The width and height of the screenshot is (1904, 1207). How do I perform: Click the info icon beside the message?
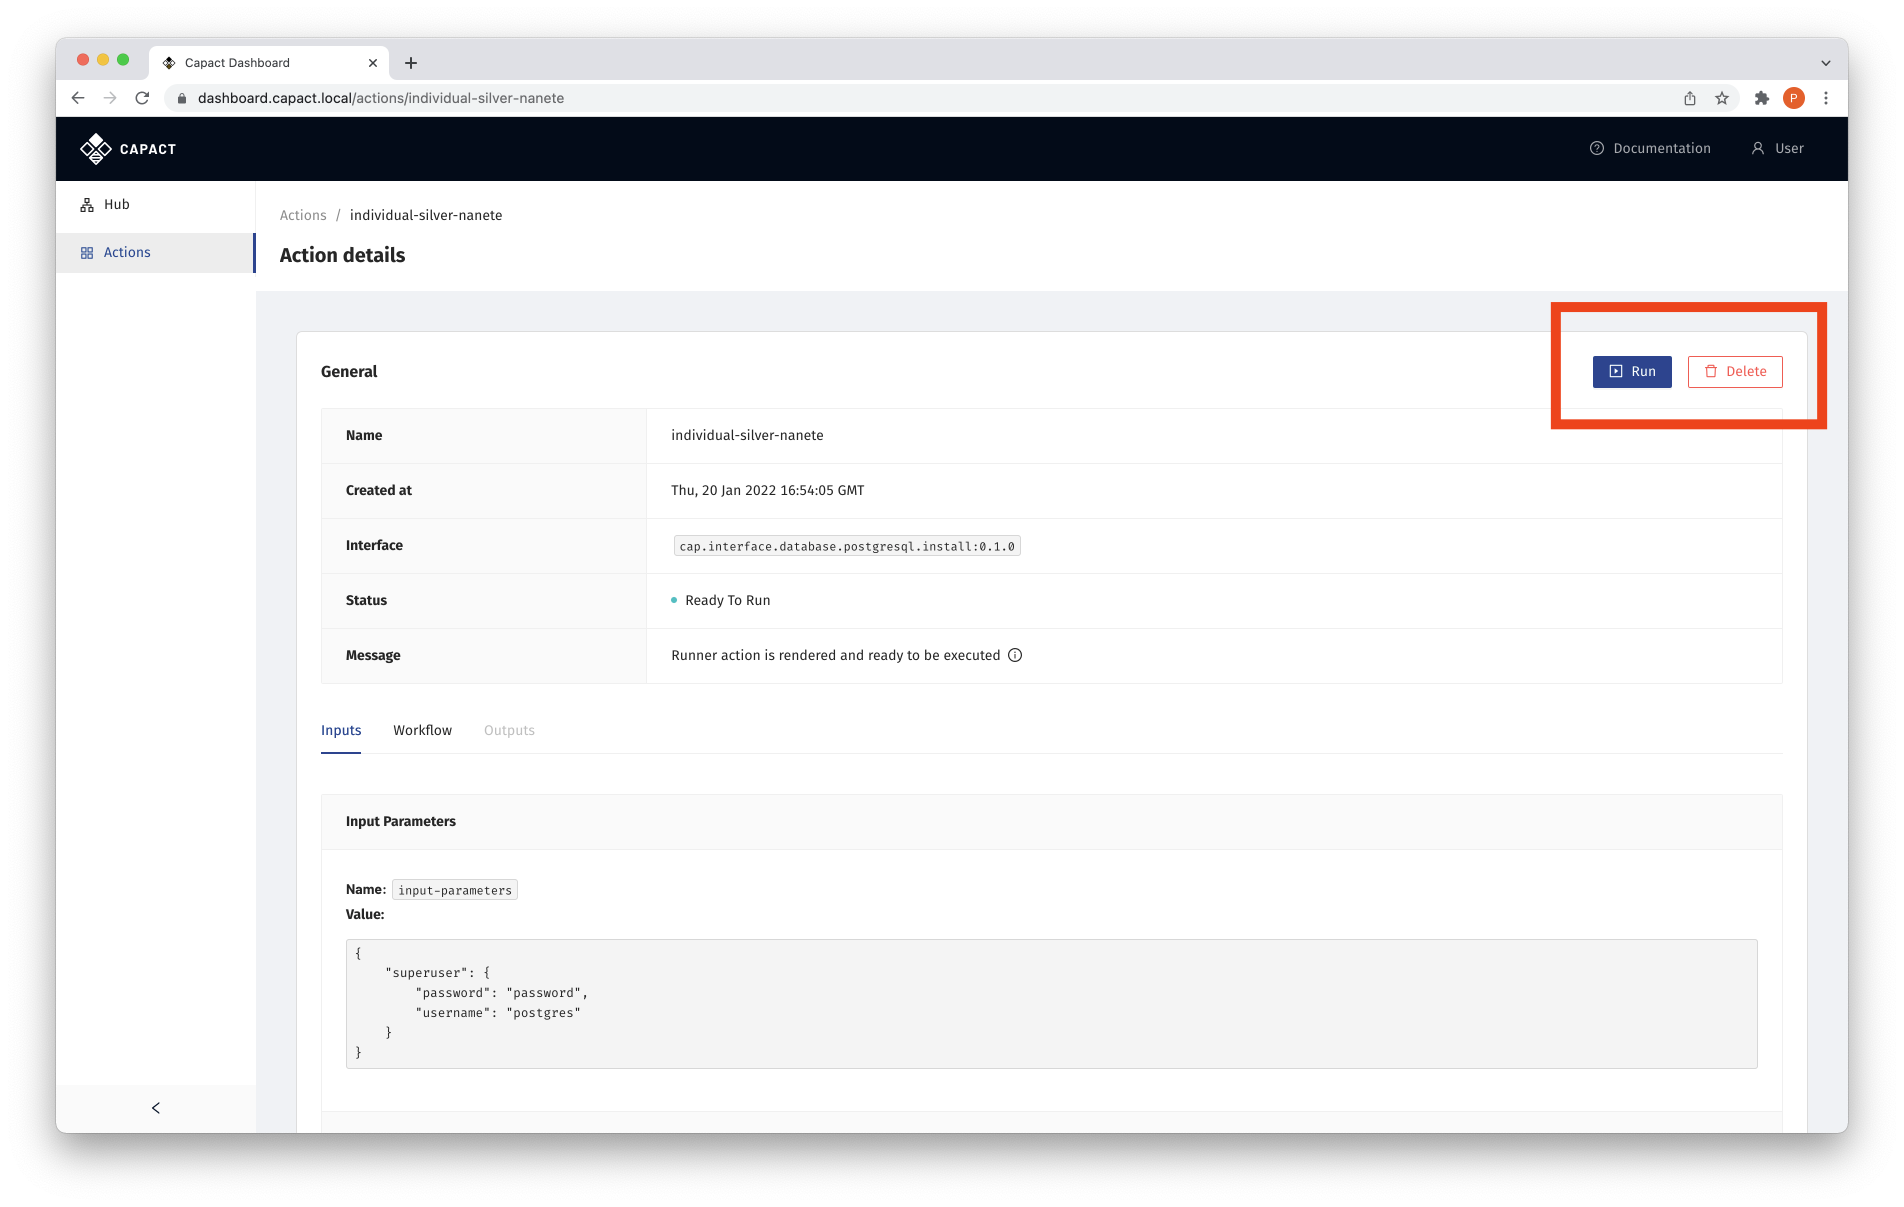[x=1015, y=655]
